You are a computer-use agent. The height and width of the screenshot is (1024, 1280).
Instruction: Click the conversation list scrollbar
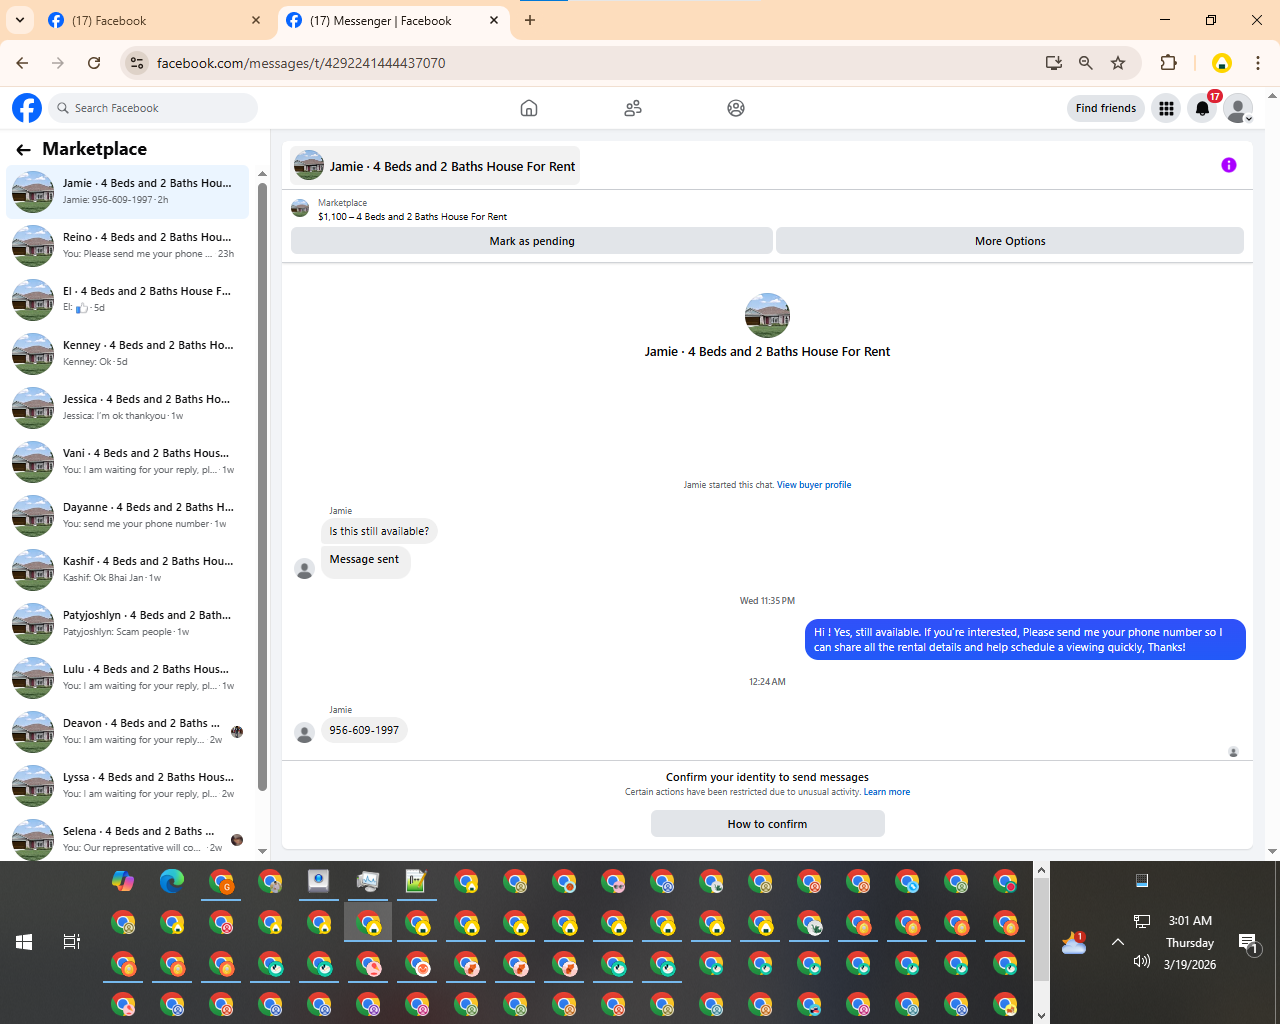click(263, 485)
